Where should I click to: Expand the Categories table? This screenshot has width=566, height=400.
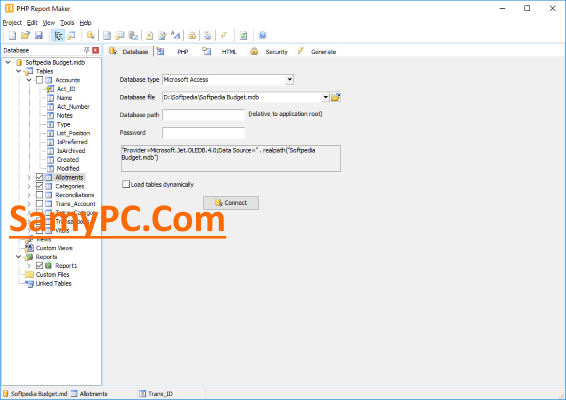[x=29, y=186]
